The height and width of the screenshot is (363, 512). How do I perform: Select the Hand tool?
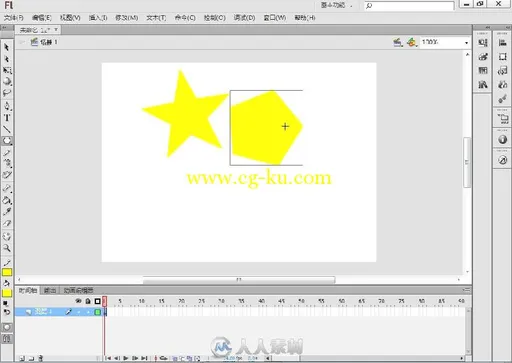pos(7,236)
